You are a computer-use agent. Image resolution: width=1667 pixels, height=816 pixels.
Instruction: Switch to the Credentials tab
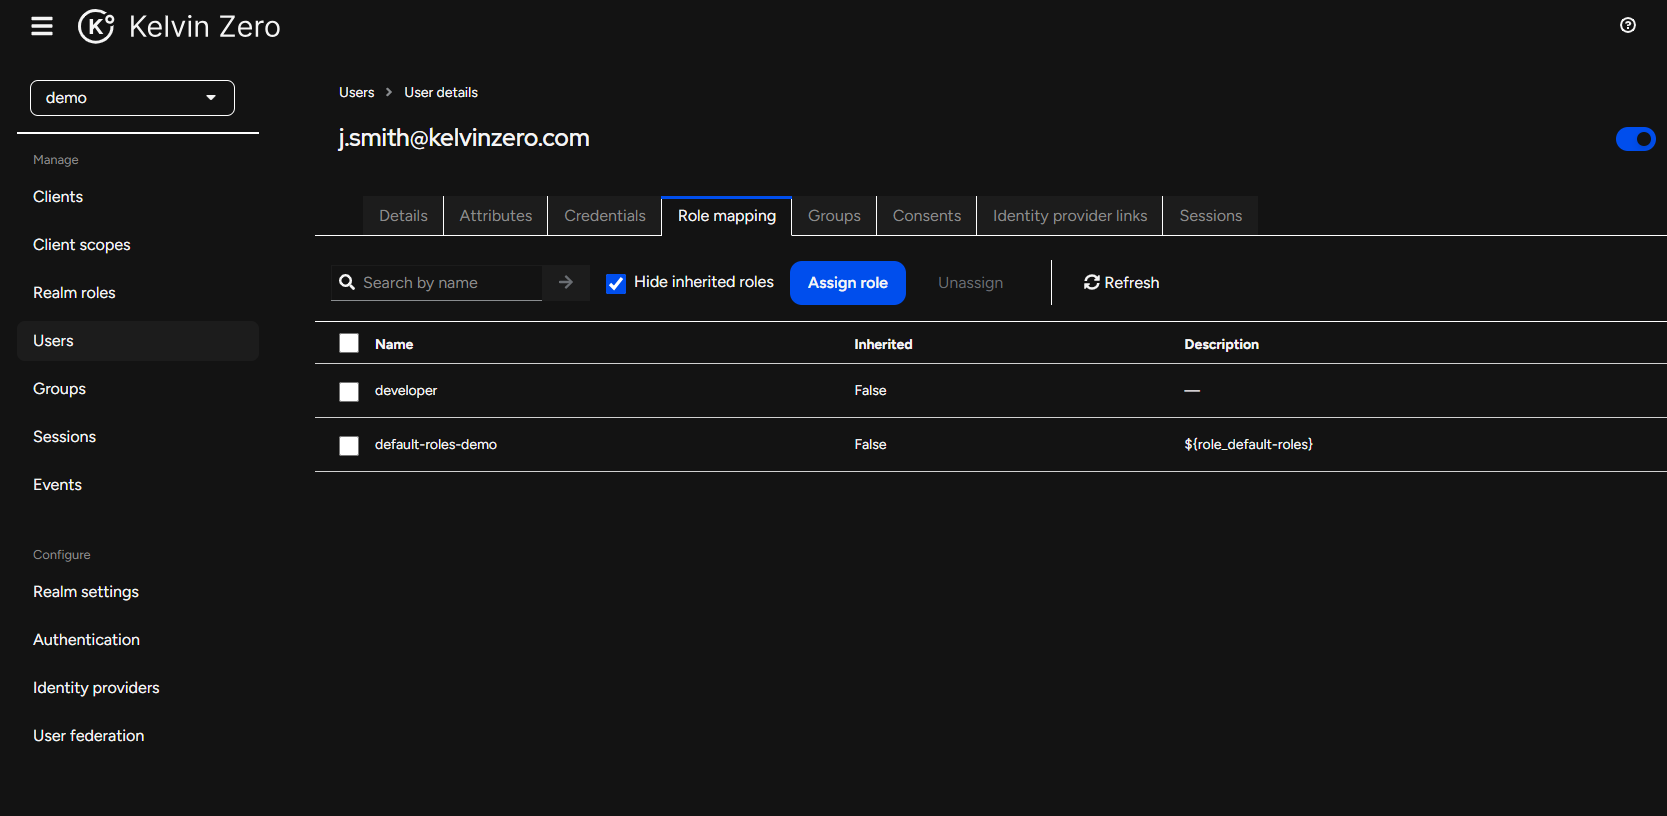tap(604, 216)
